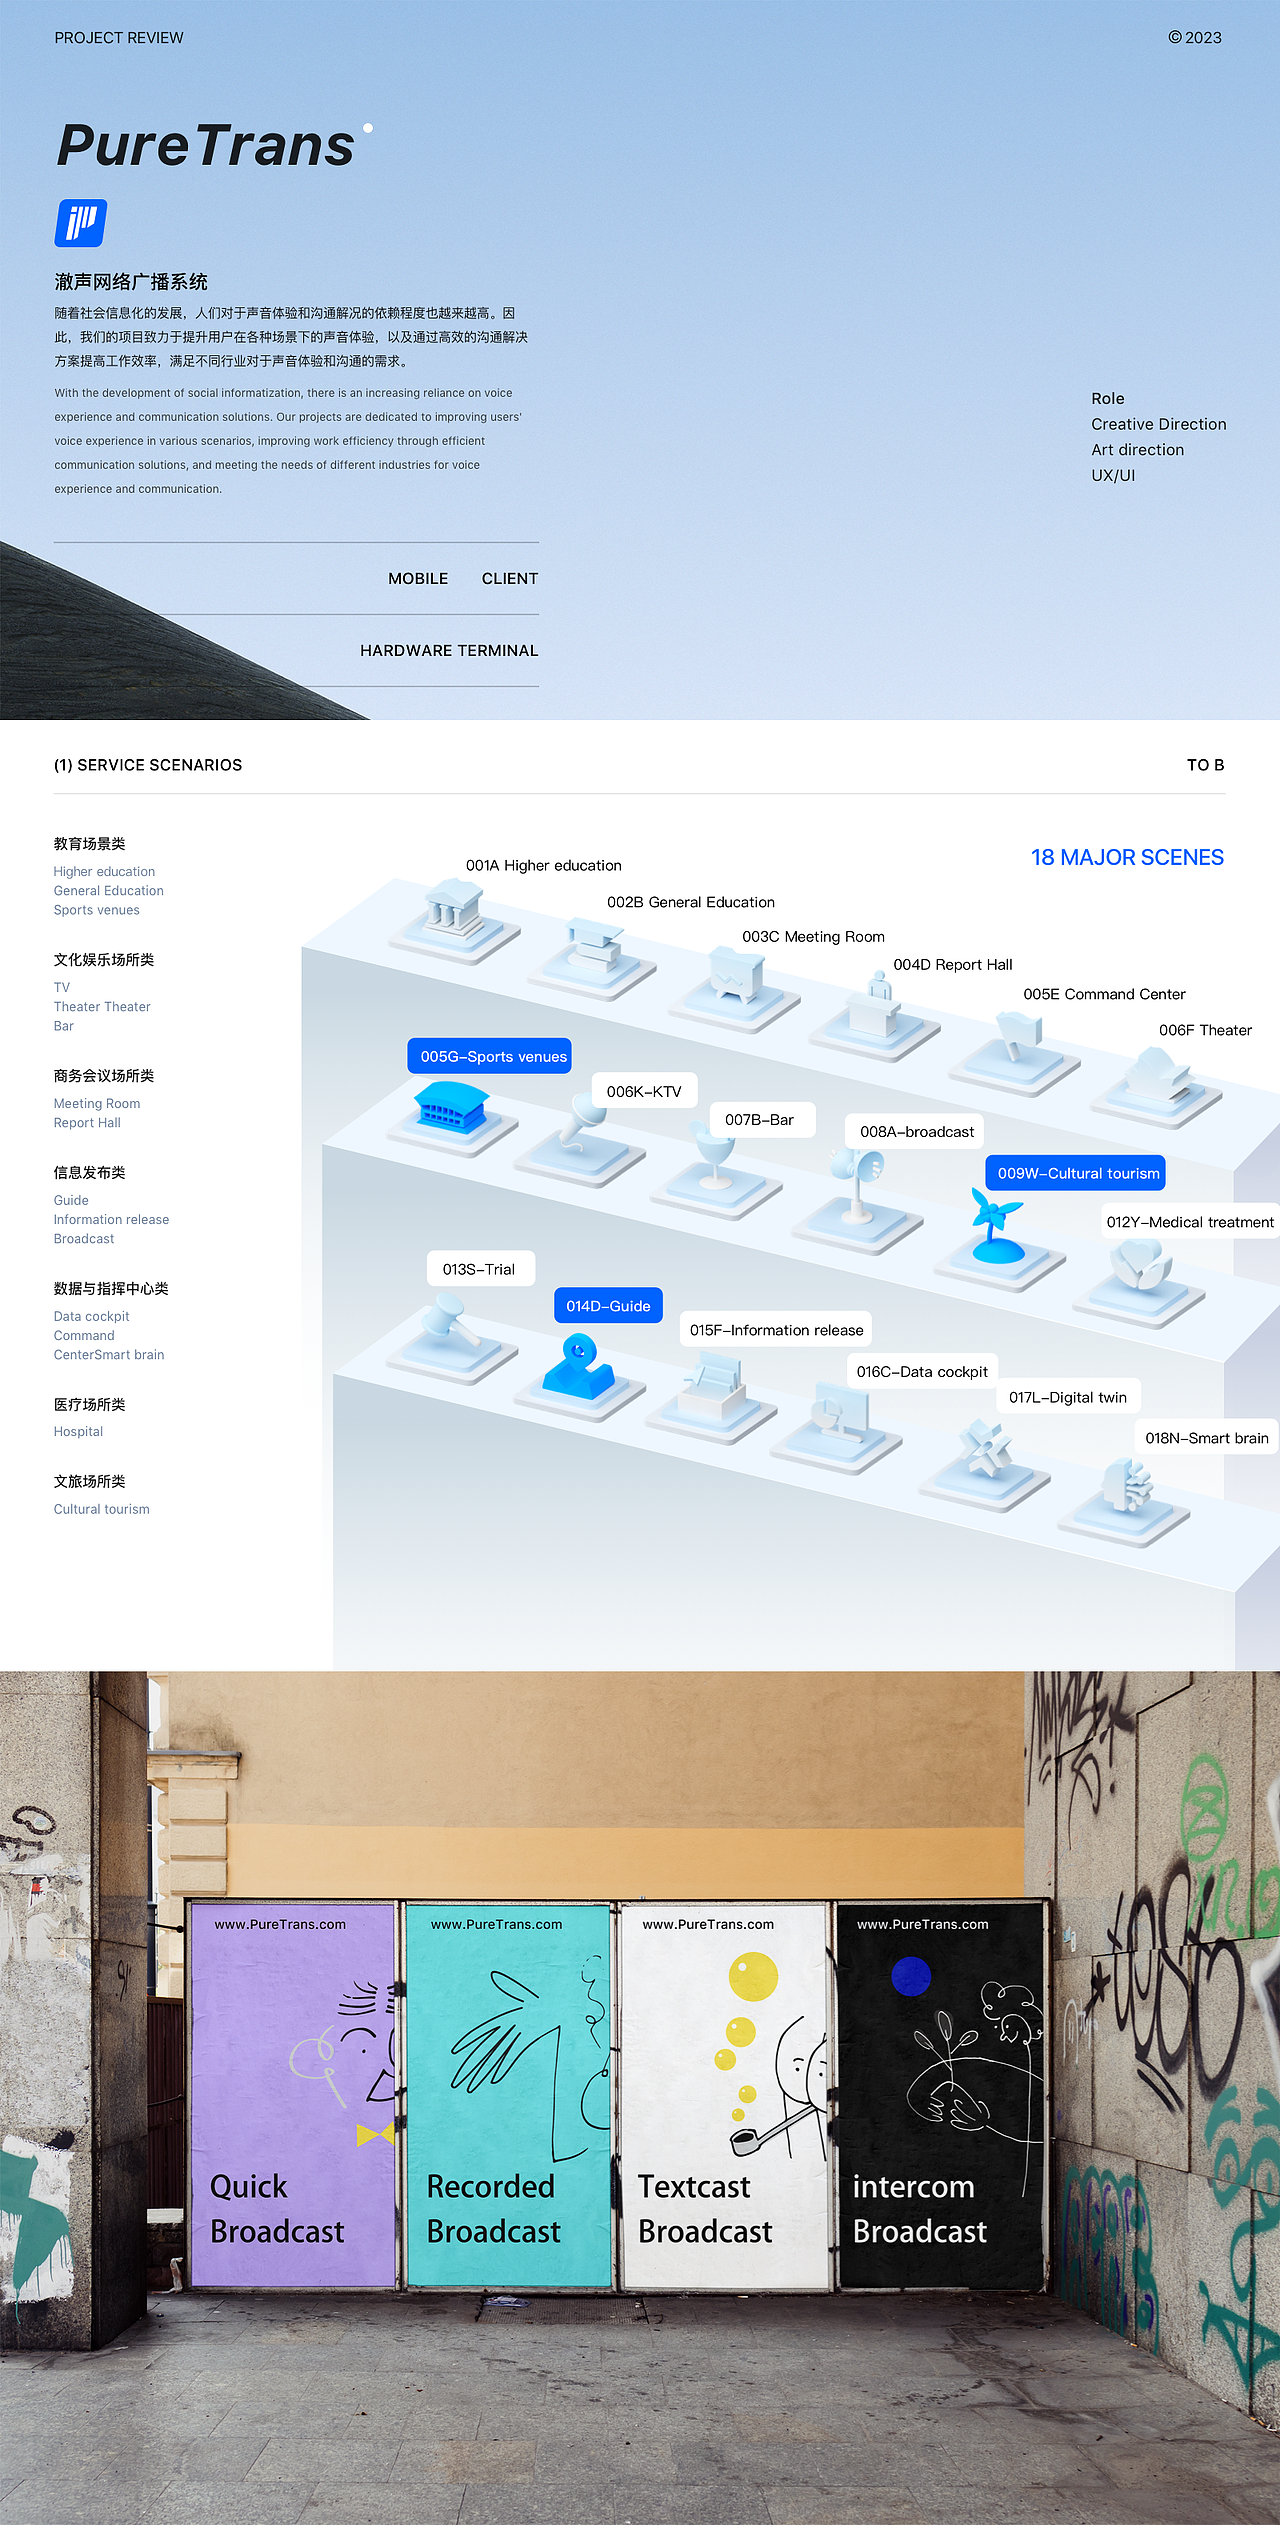Click the PROJECT REVIEW header text

point(119,38)
